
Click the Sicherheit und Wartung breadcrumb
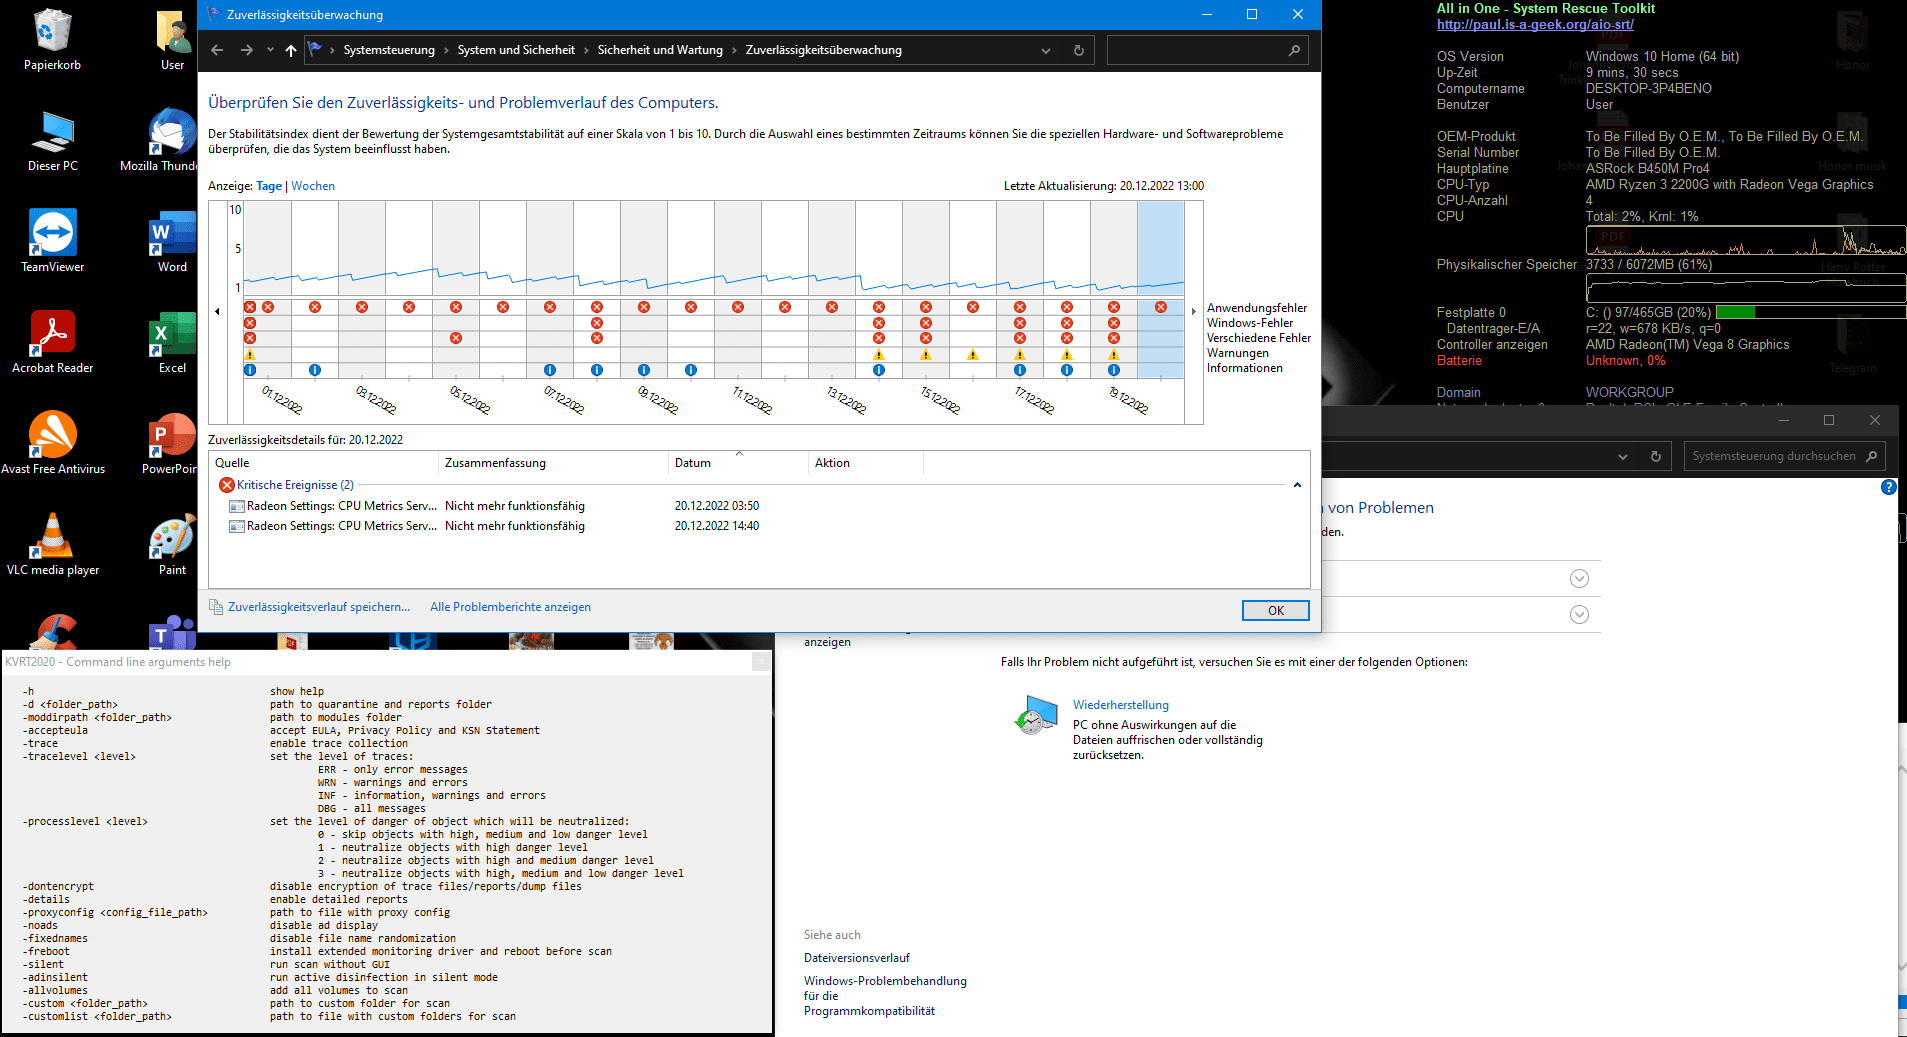(x=660, y=50)
